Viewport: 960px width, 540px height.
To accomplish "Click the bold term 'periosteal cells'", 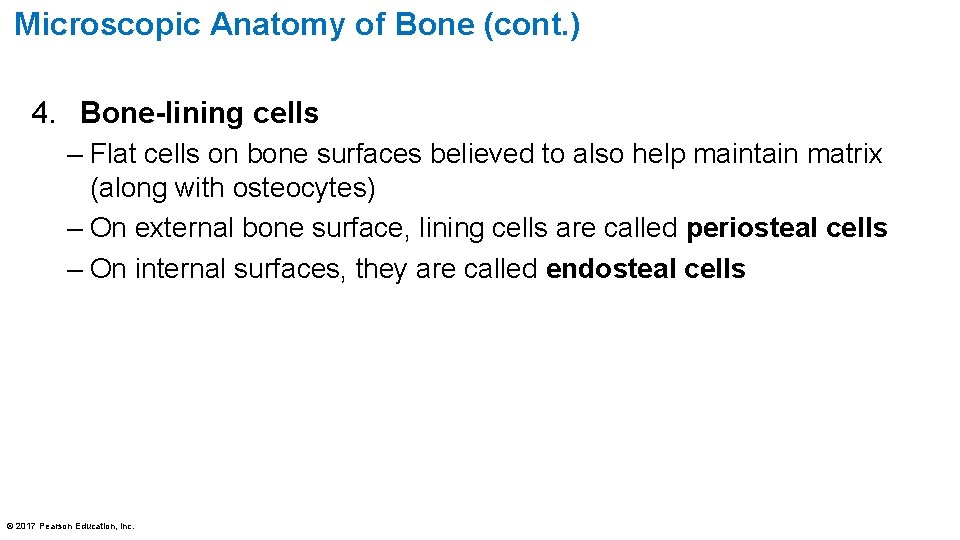I will 787,228.
